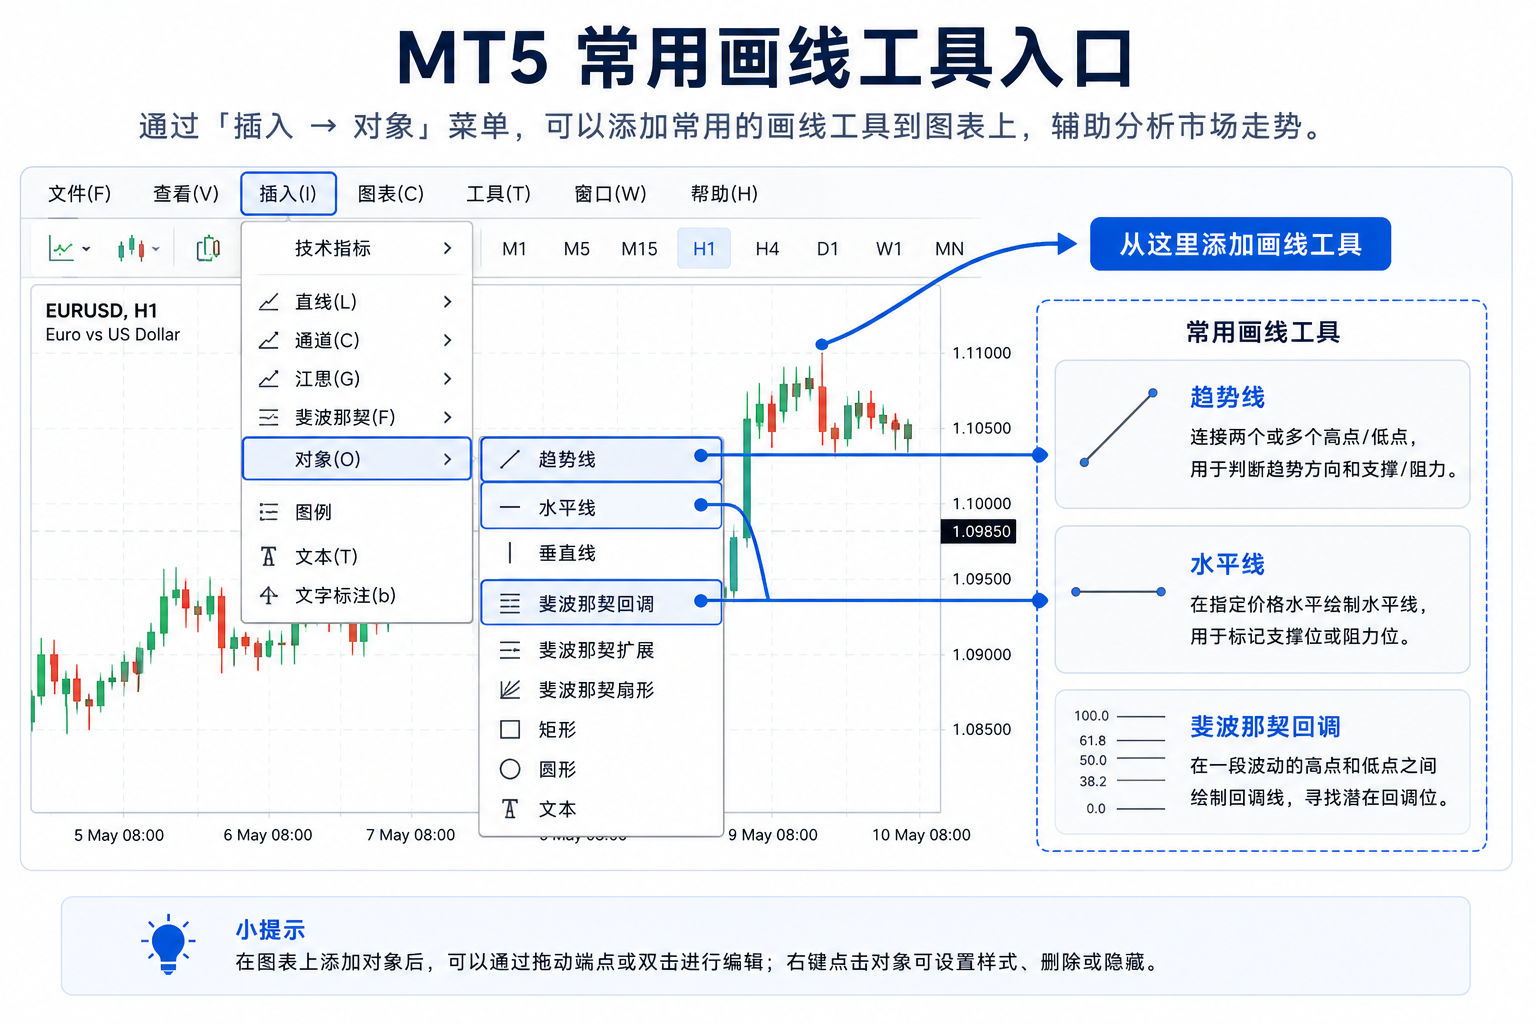1536x1024 pixels.
Task: Open the candlestick chart style icon
Action: [x=131, y=249]
